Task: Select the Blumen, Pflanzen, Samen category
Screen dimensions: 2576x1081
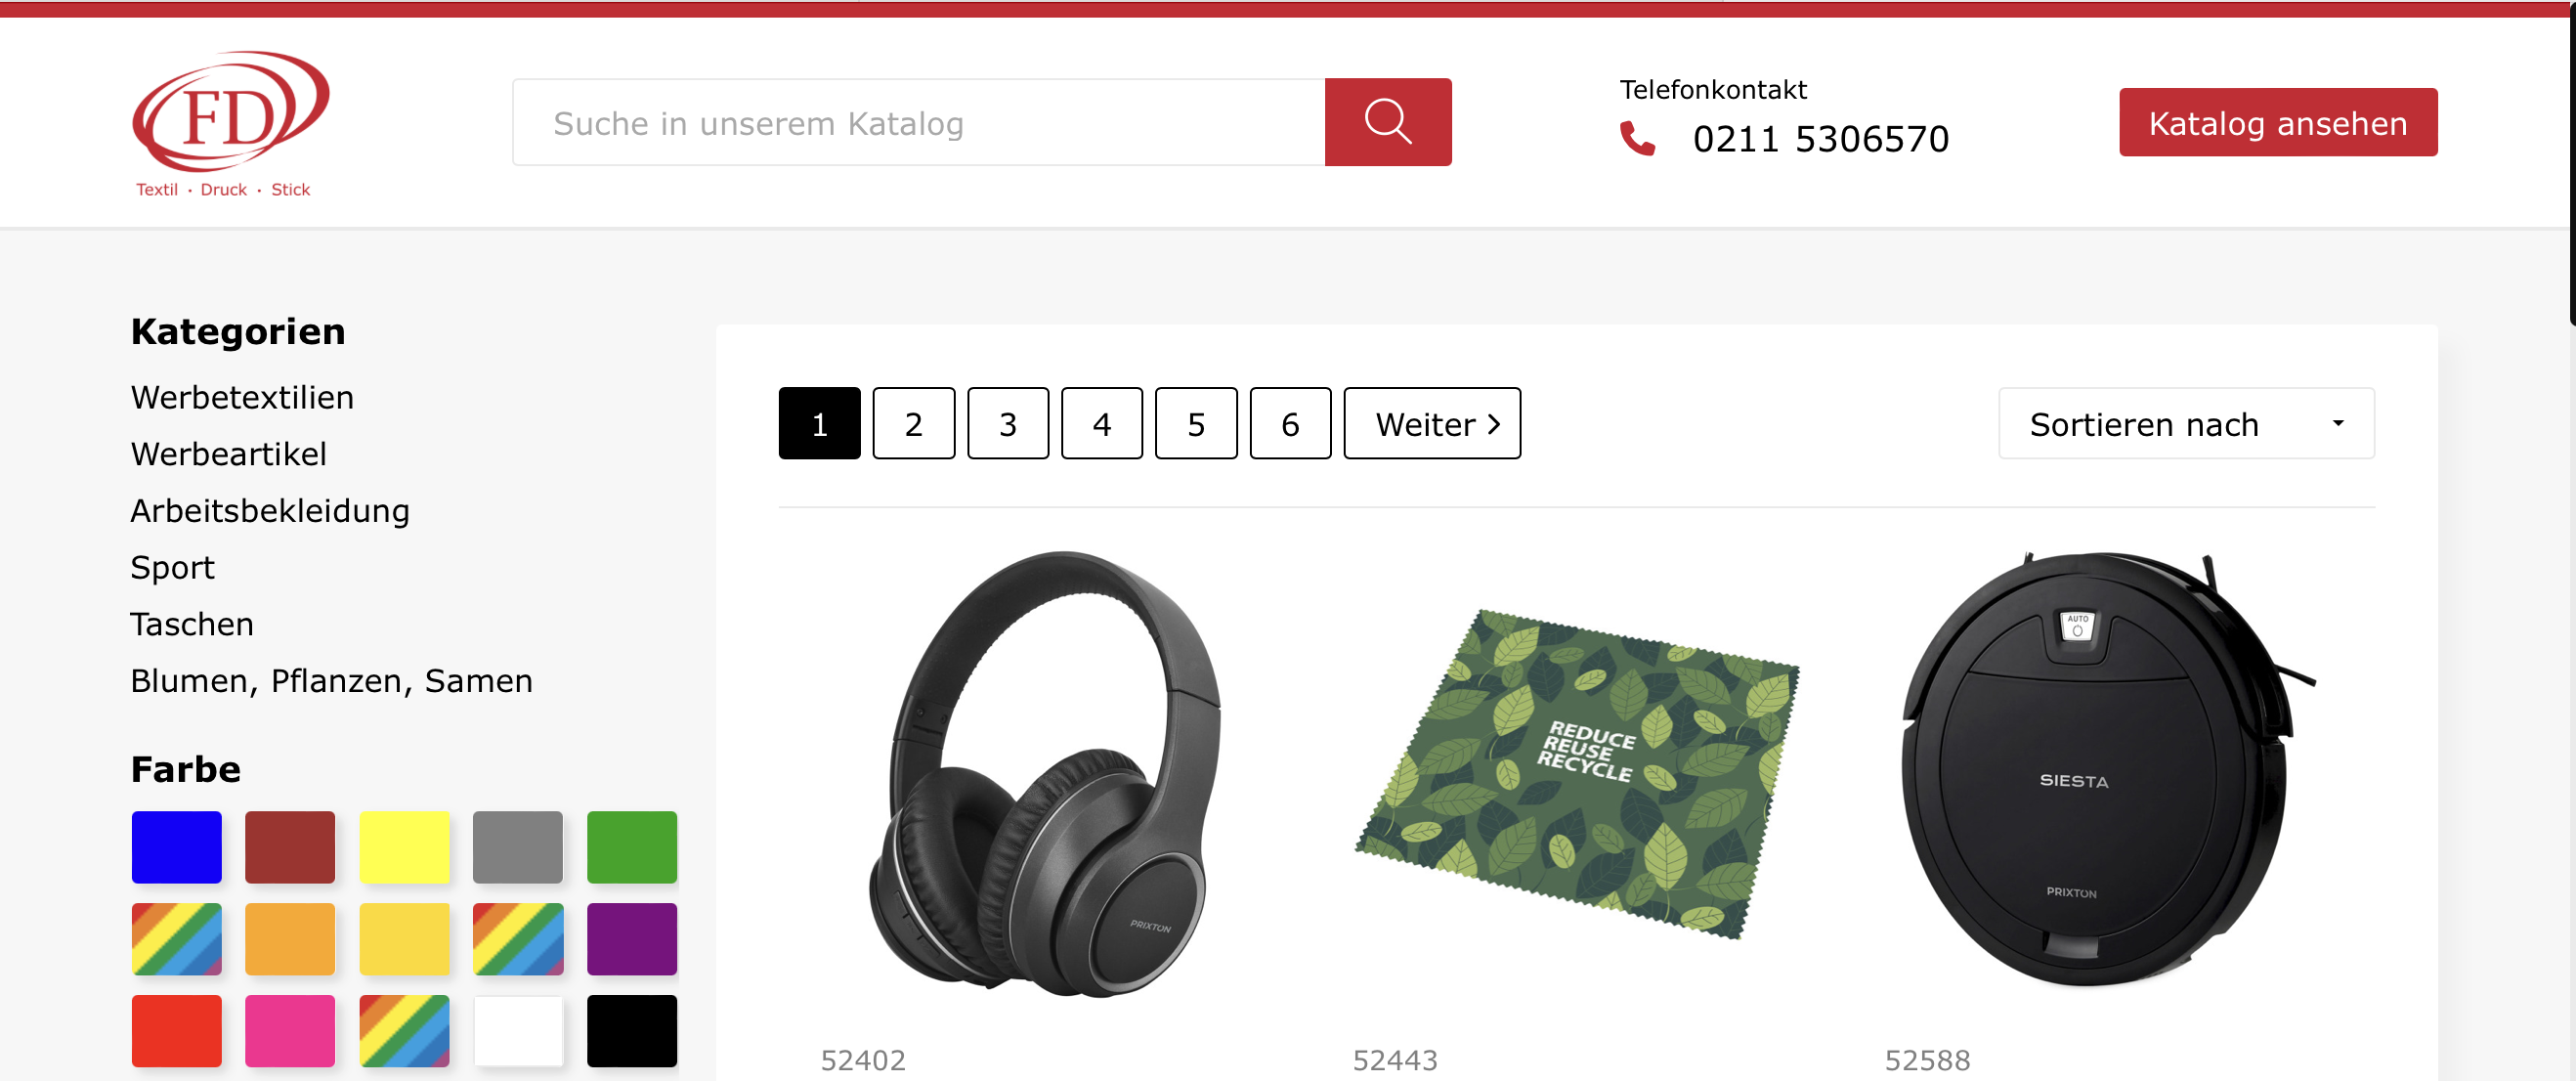Action: 331,681
